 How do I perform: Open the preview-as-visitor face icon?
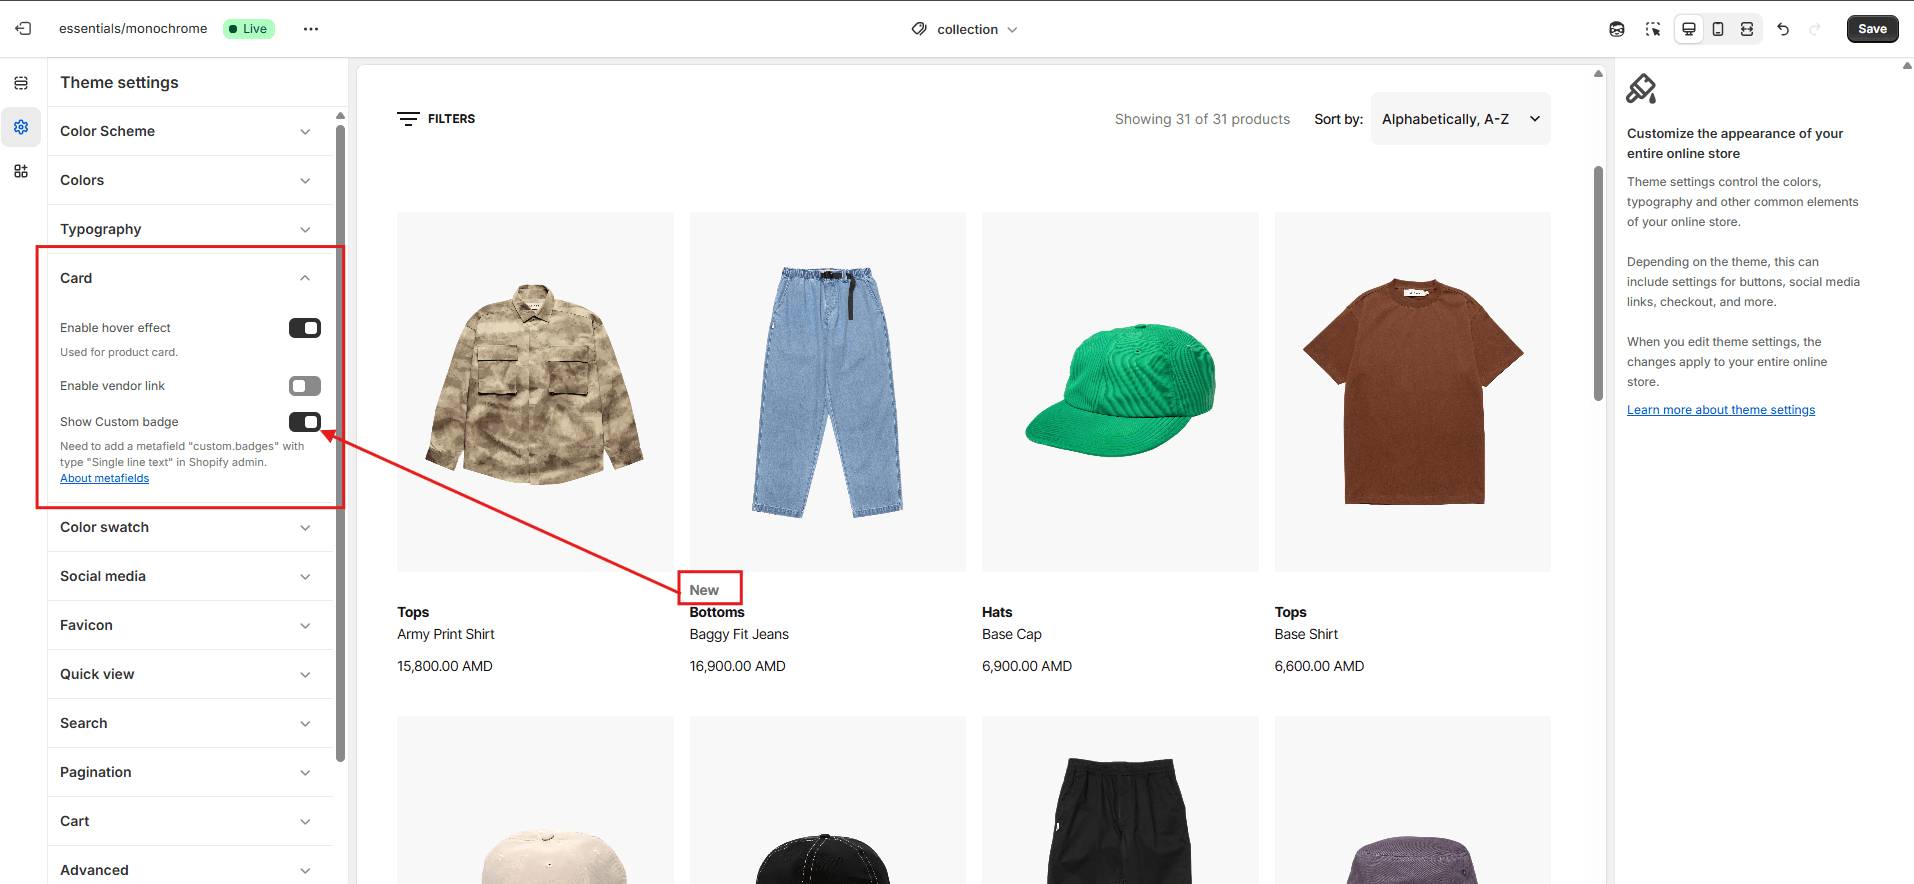coord(1617,29)
